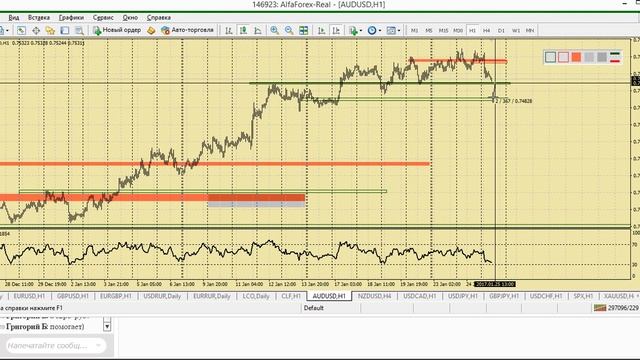Select H4 timeframe
The image size is (640, 360).
(x=487, y=31)
